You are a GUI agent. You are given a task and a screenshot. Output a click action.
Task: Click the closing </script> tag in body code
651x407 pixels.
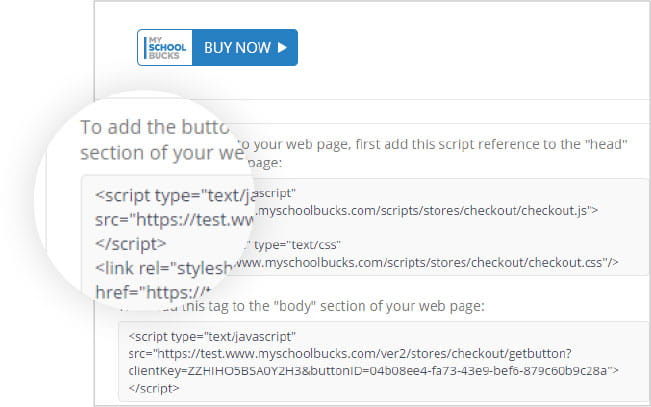click(154, 388)
